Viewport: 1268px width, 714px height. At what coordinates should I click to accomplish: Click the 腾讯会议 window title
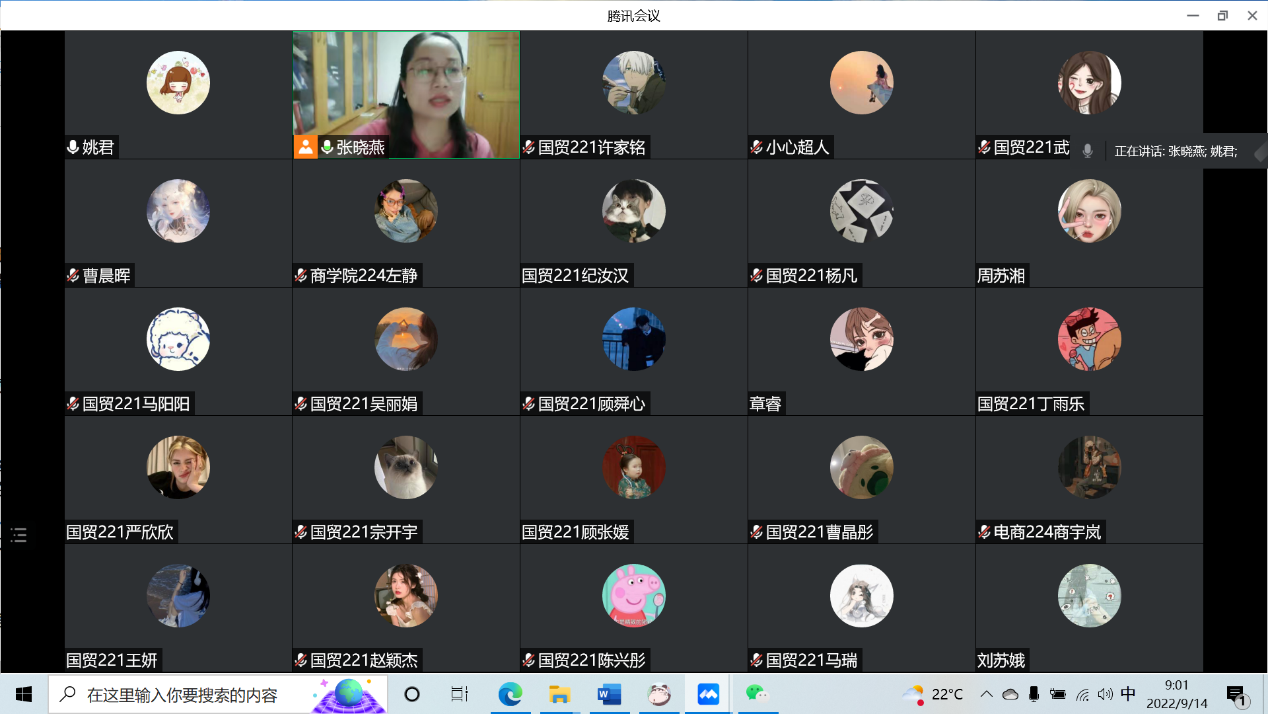(634, 16)
